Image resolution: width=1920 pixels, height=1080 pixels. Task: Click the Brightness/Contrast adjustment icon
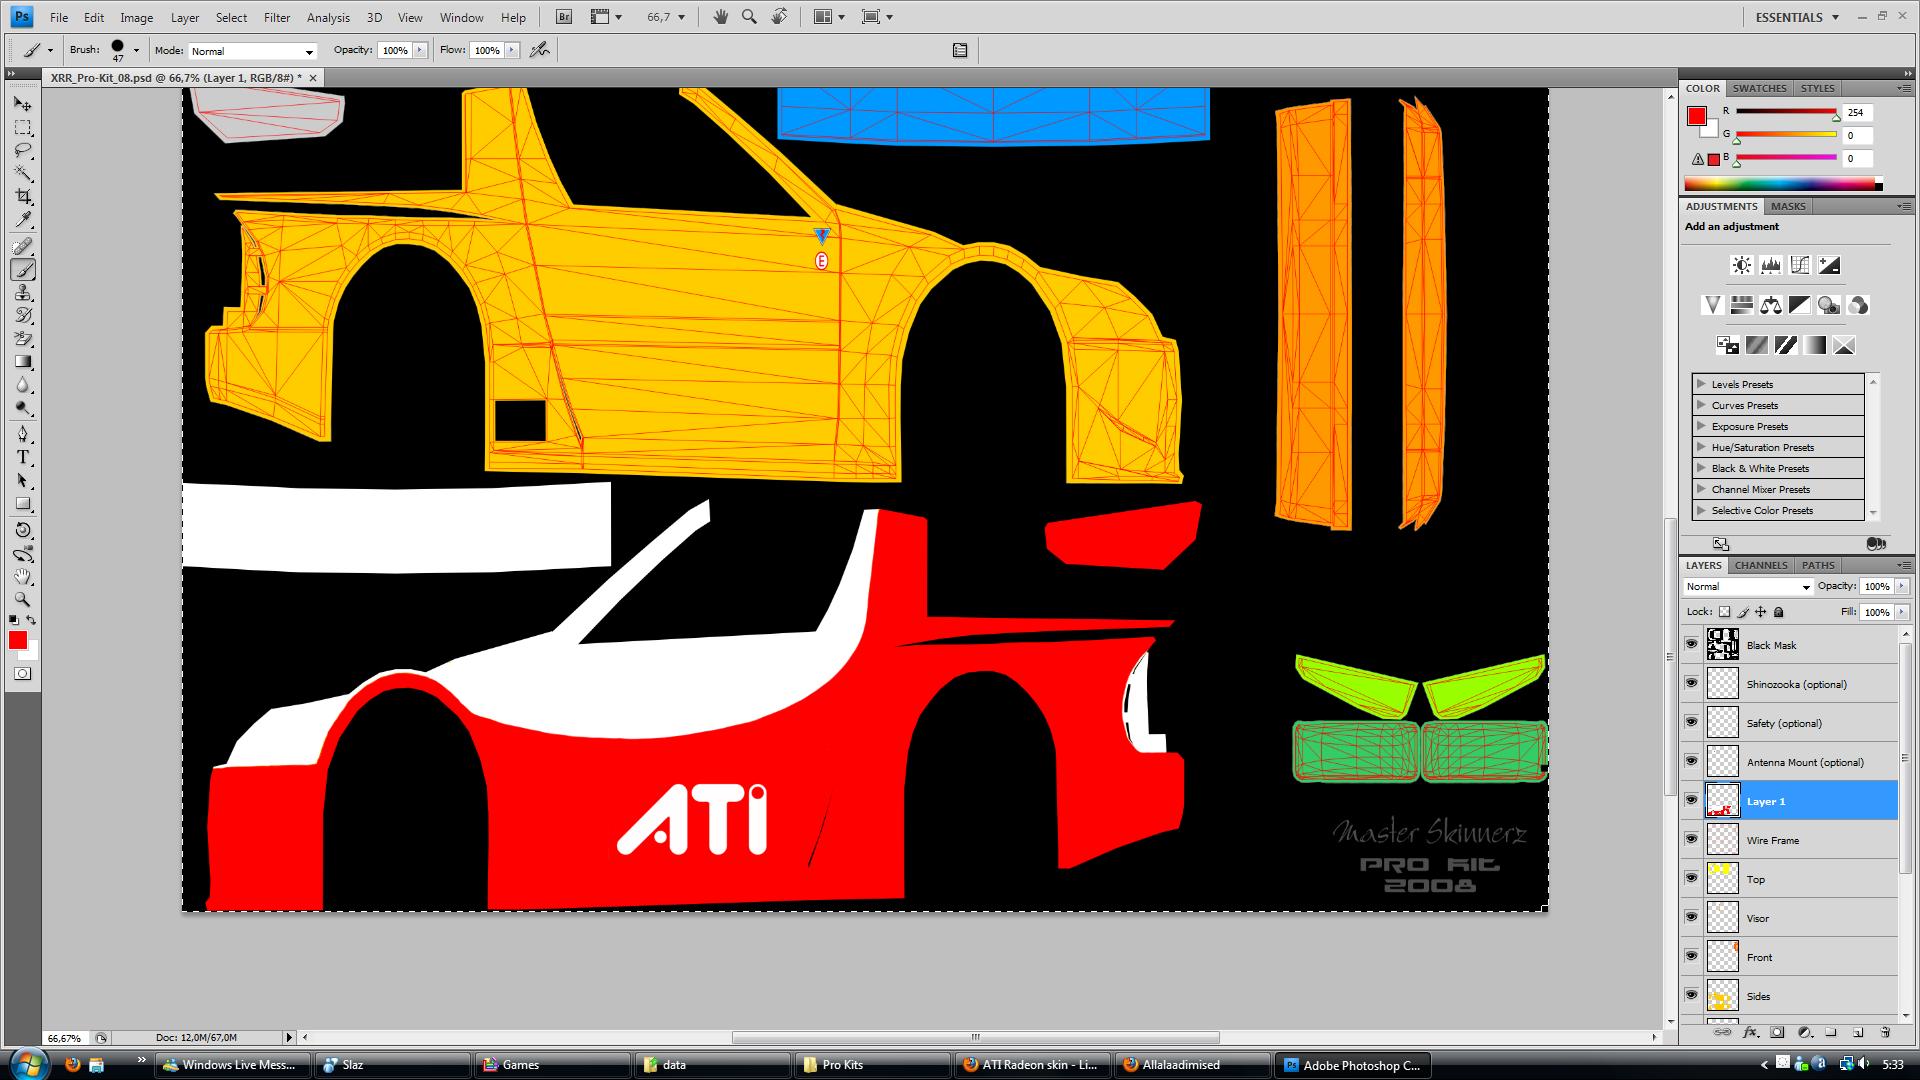(x=1741, y=265)
